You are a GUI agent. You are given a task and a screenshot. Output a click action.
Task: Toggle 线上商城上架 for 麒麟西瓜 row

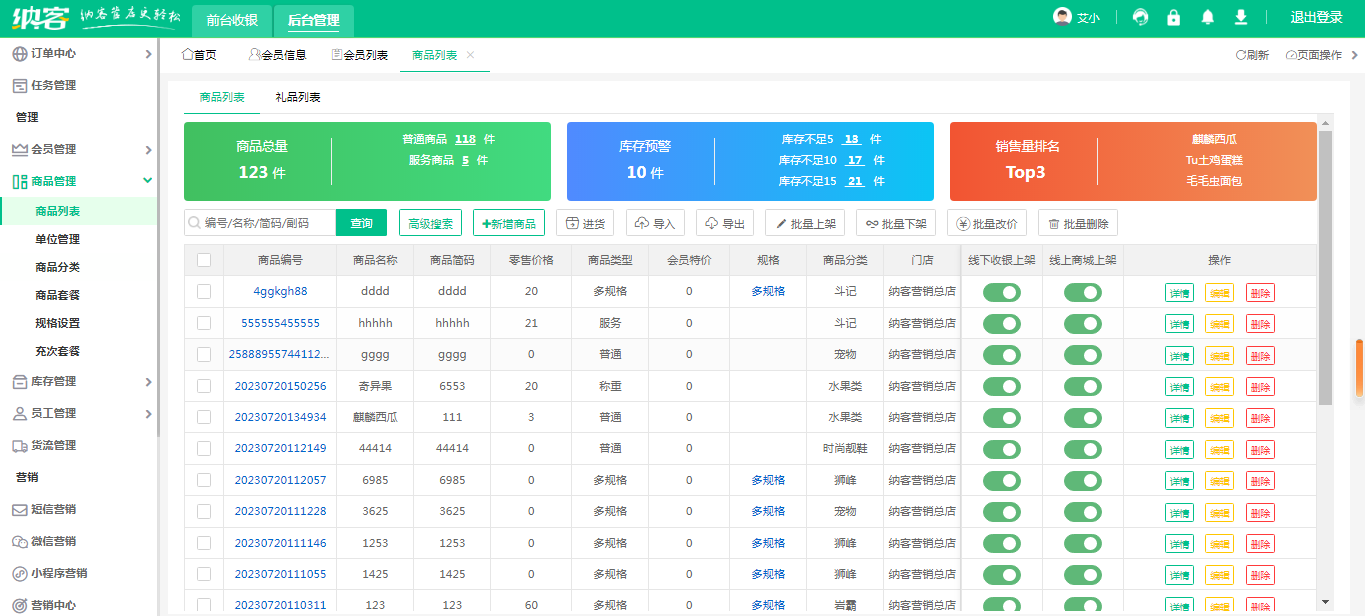(1083, 417)
